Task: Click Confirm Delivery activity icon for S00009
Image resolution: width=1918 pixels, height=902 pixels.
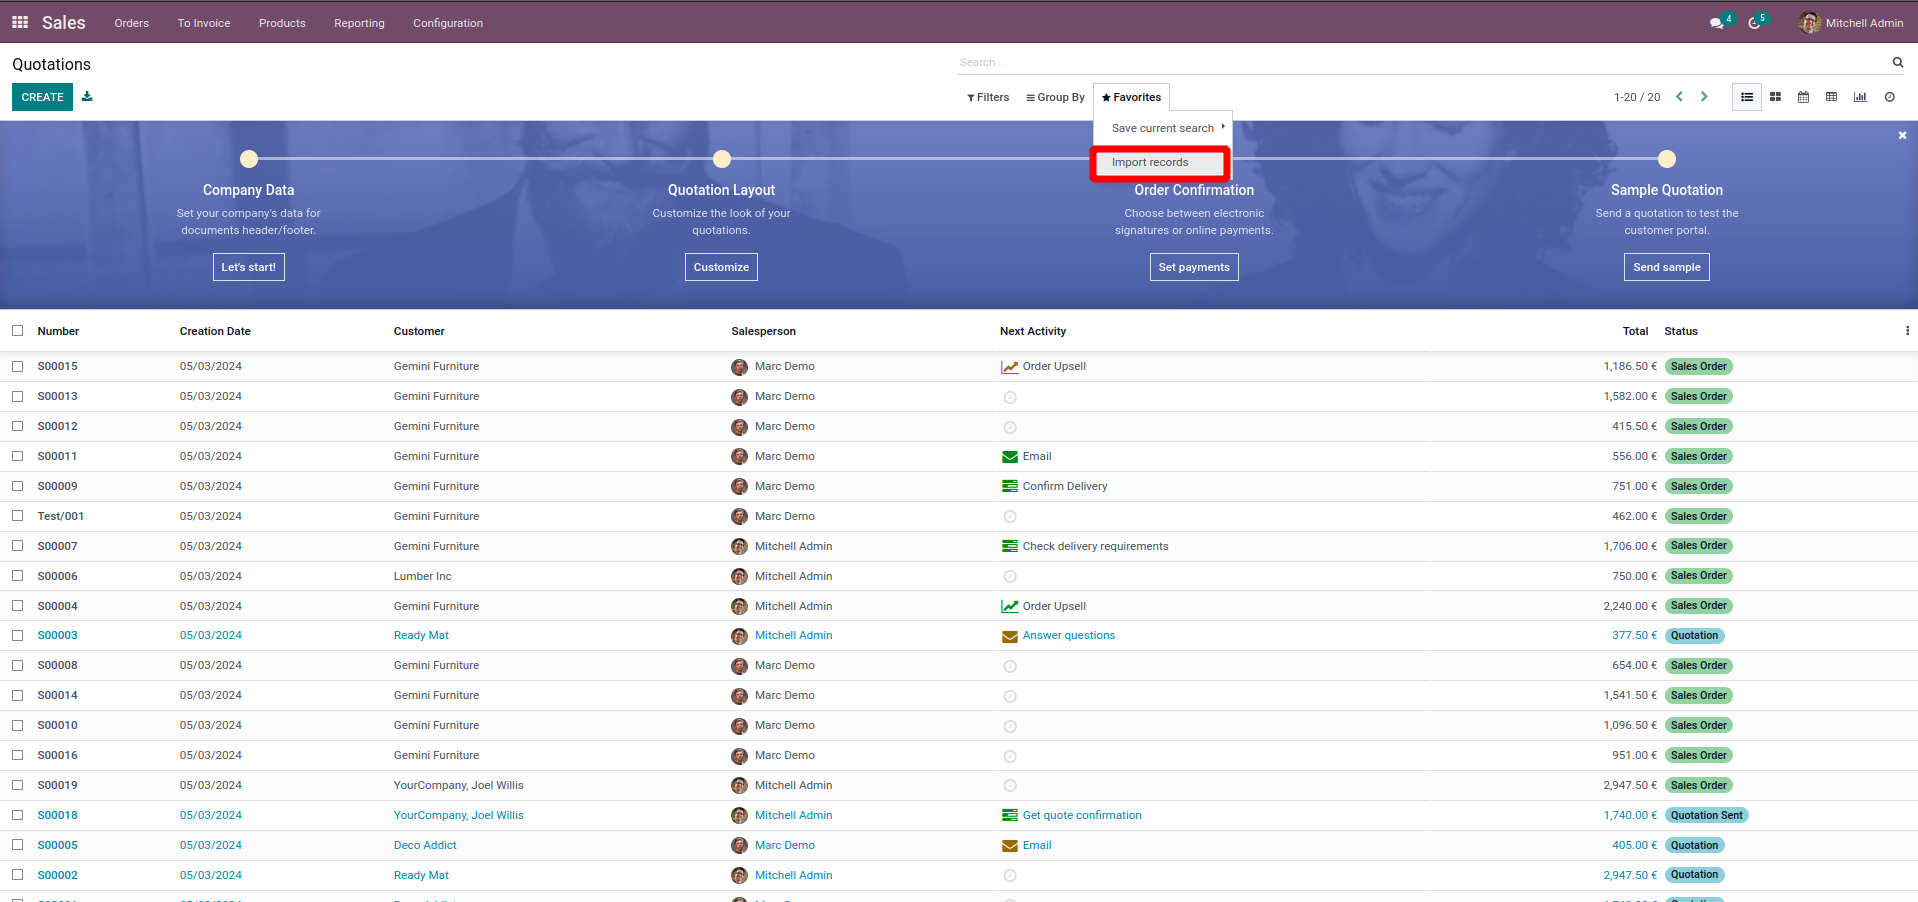Action: pyautogui.click(x=1010, y=487)
